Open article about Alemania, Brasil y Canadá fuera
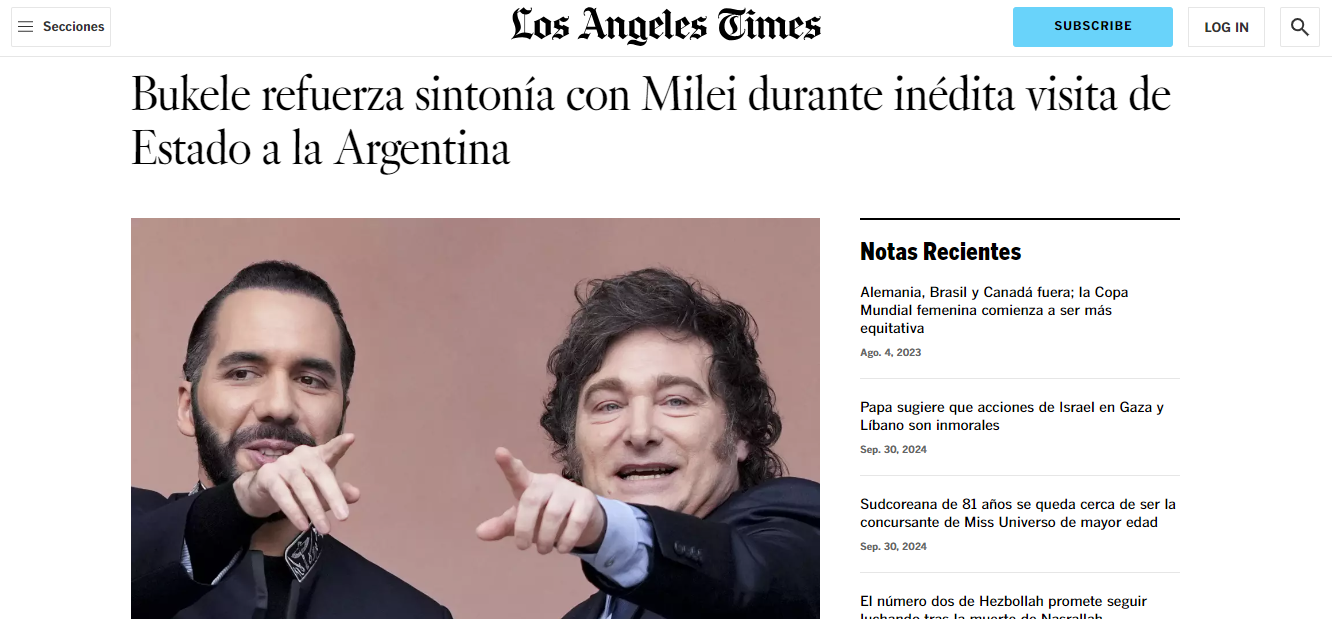1332x619 pixels. point(994,310)
